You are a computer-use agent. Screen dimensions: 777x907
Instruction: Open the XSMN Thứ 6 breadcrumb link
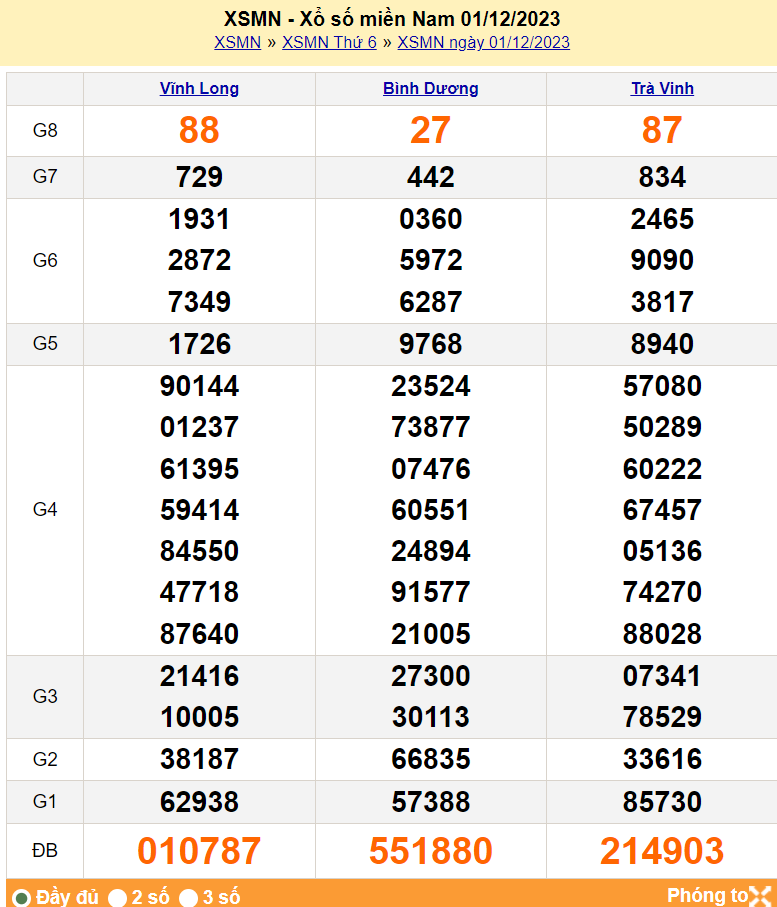coord(329,42)
